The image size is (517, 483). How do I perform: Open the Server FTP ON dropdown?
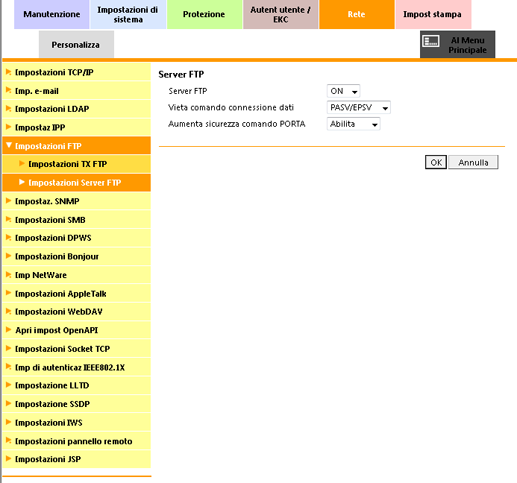tap(343, 91)
